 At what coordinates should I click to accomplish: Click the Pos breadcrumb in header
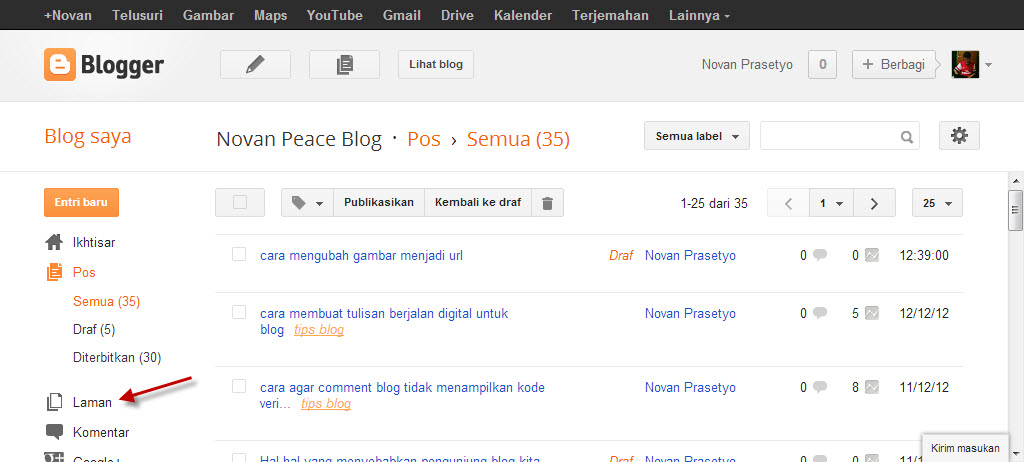(424, 139)
